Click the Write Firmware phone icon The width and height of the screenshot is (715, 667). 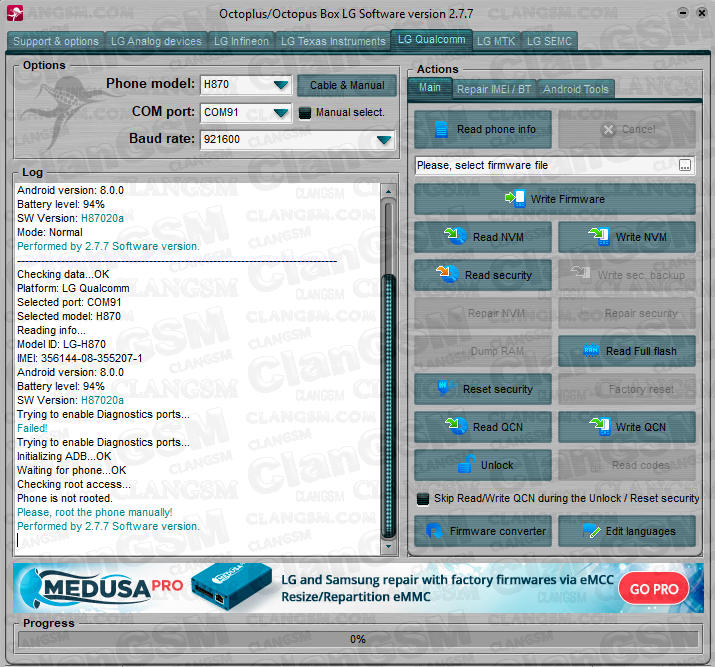coord(515,199)
